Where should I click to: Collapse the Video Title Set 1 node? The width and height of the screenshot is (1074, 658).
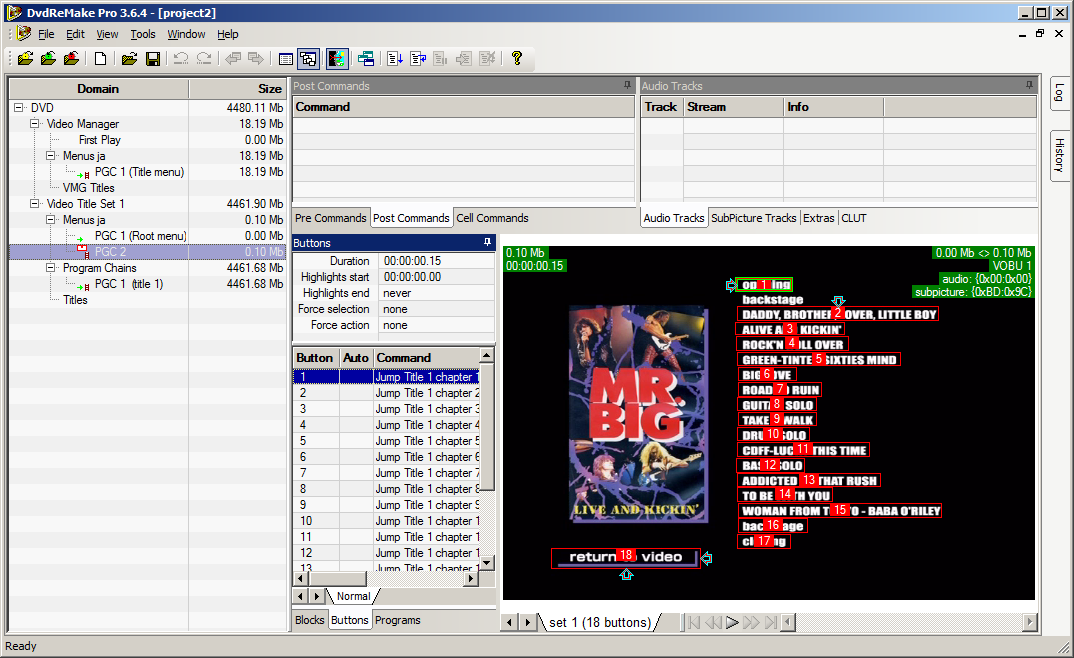coord(34,204)
